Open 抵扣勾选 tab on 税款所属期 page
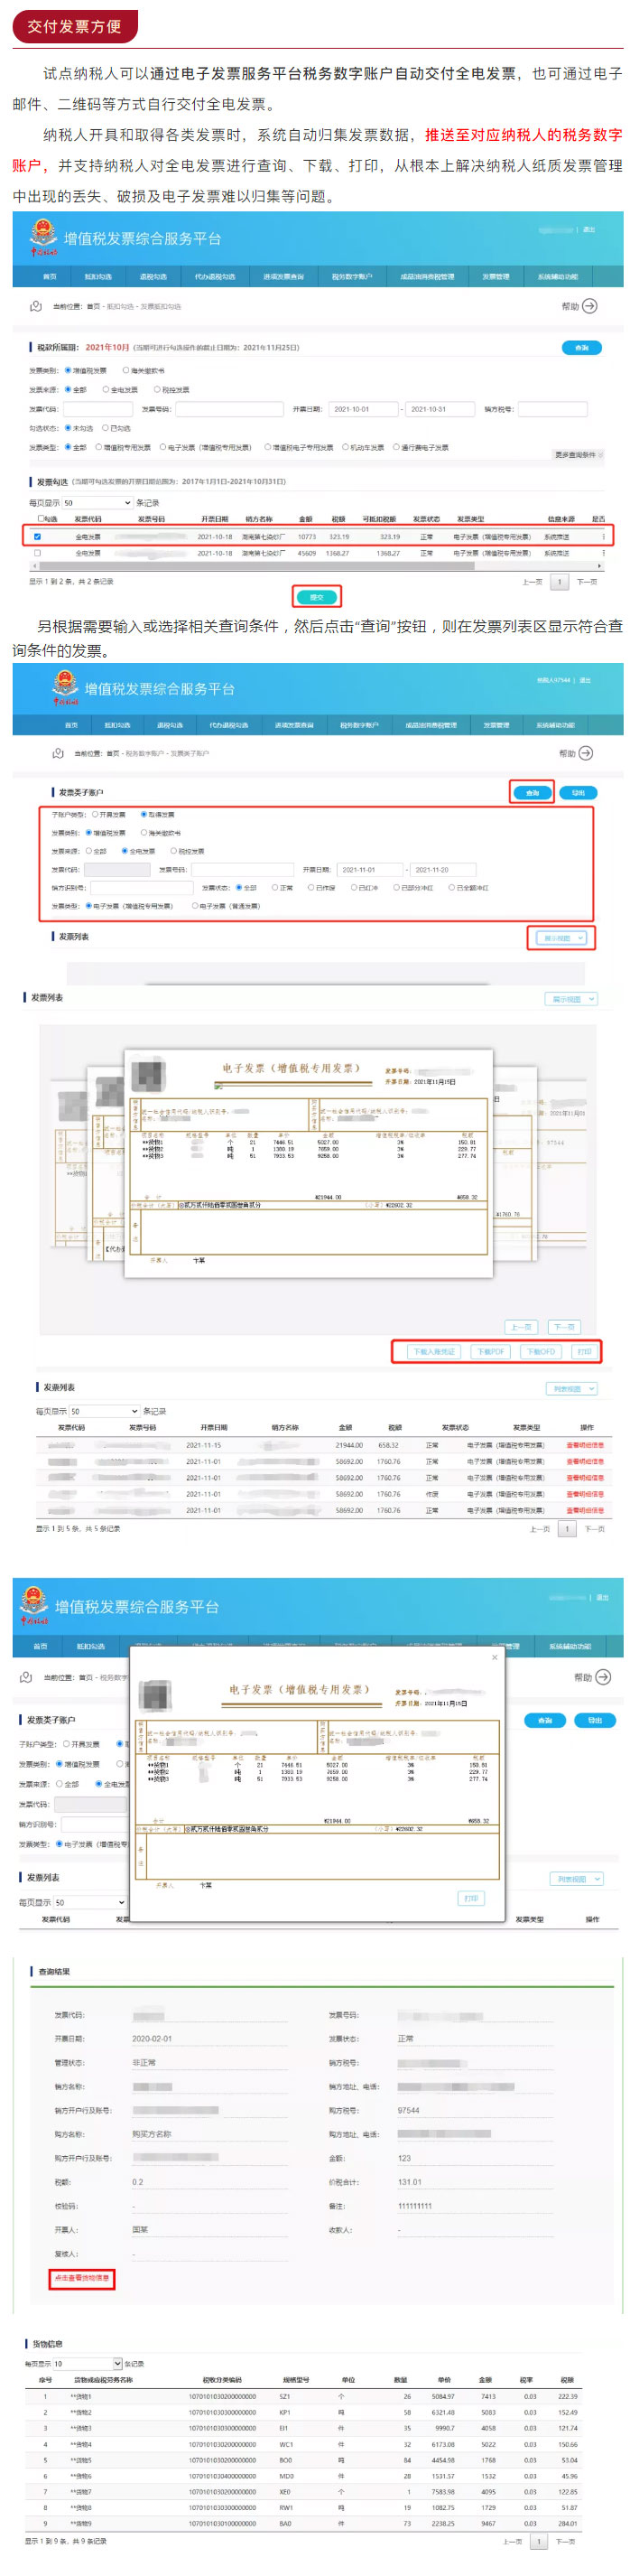Viewport: 630px width, 2576px height. click(x=98, y=277)
